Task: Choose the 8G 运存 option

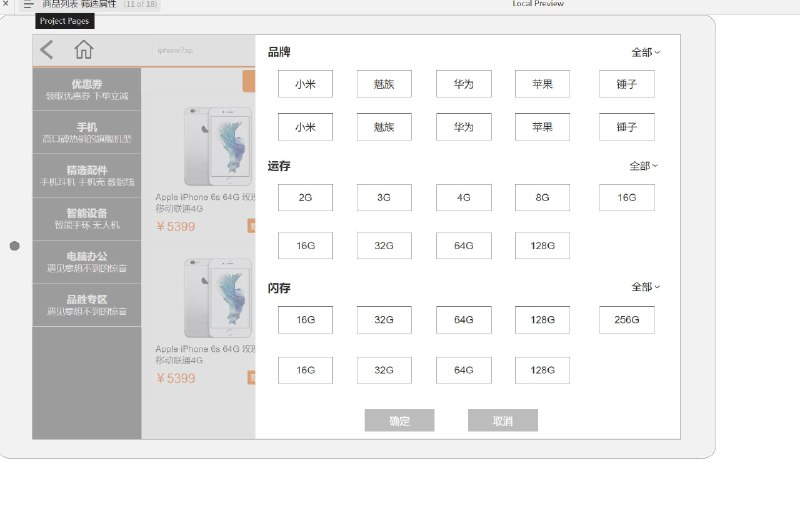Action: point(542,197)
